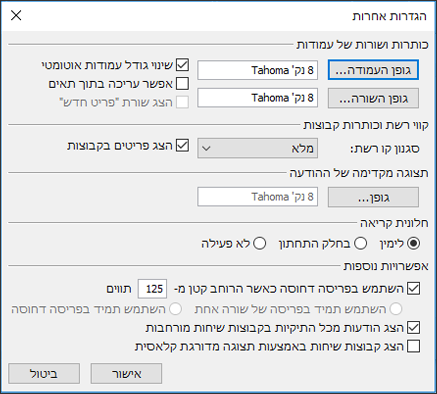Click the 125 characters width field
437x394 pixels.
[152, 289]
